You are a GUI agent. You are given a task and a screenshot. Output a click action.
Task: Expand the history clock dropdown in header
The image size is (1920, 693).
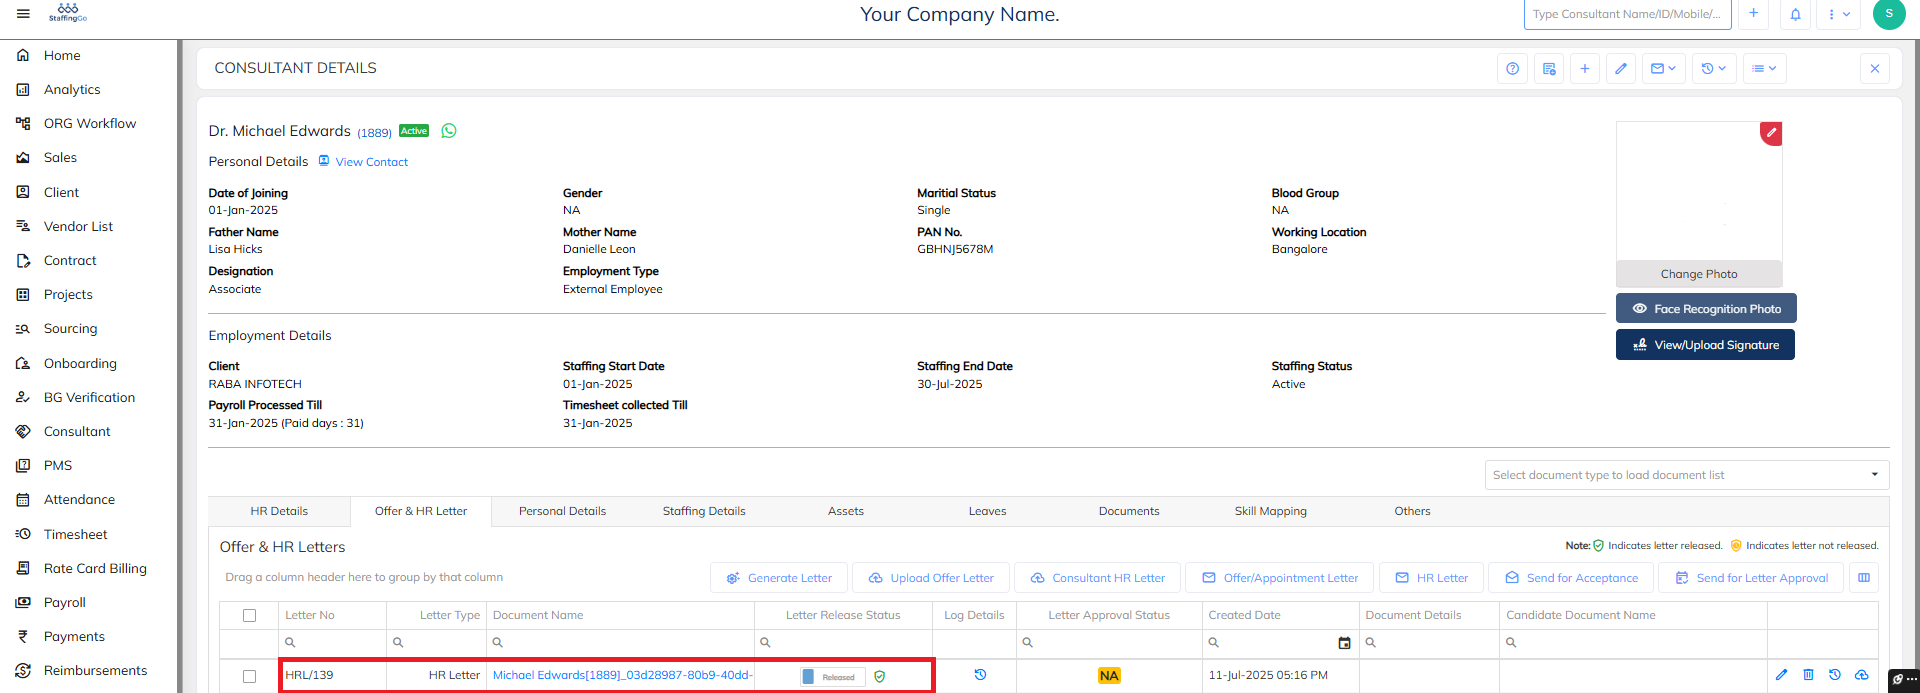1713,69
